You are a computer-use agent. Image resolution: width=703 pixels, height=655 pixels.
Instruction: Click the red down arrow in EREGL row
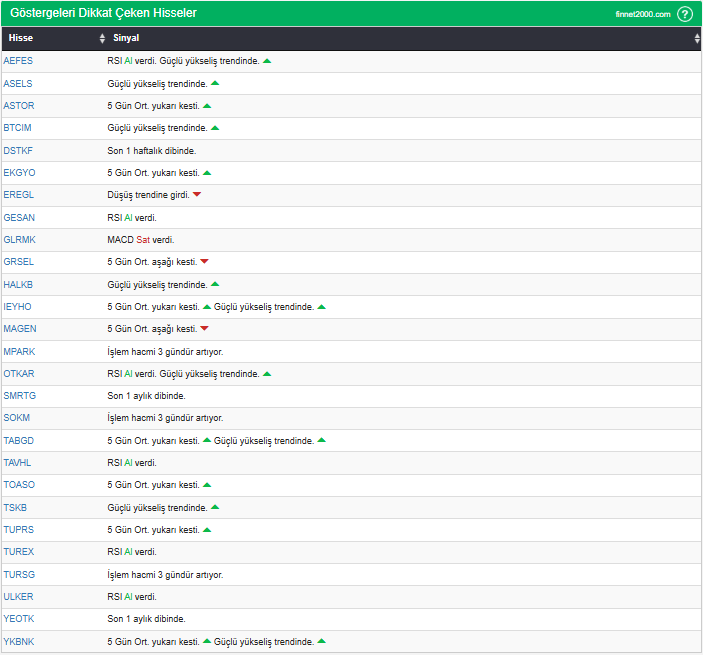click(197, 195)
